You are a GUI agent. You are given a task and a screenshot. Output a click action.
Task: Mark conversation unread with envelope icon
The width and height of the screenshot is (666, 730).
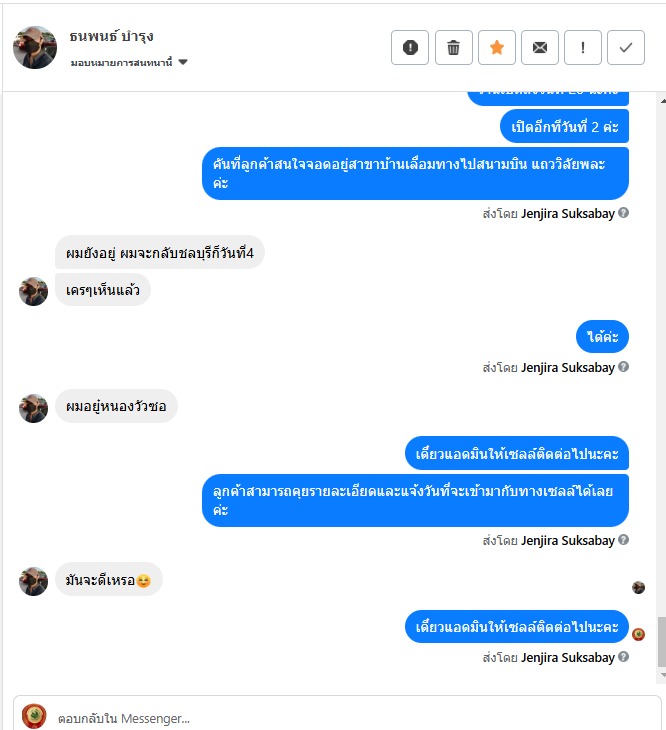coord(539,47)
